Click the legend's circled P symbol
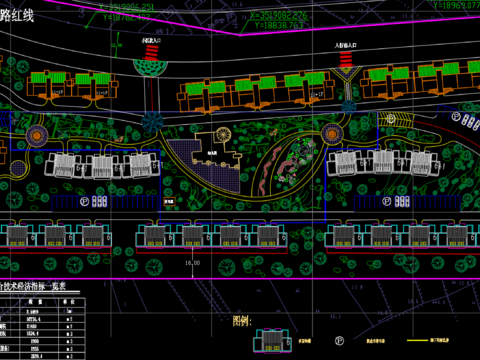Image resolution: width=480 pixels, height=360 pixels. click(339, 341)
